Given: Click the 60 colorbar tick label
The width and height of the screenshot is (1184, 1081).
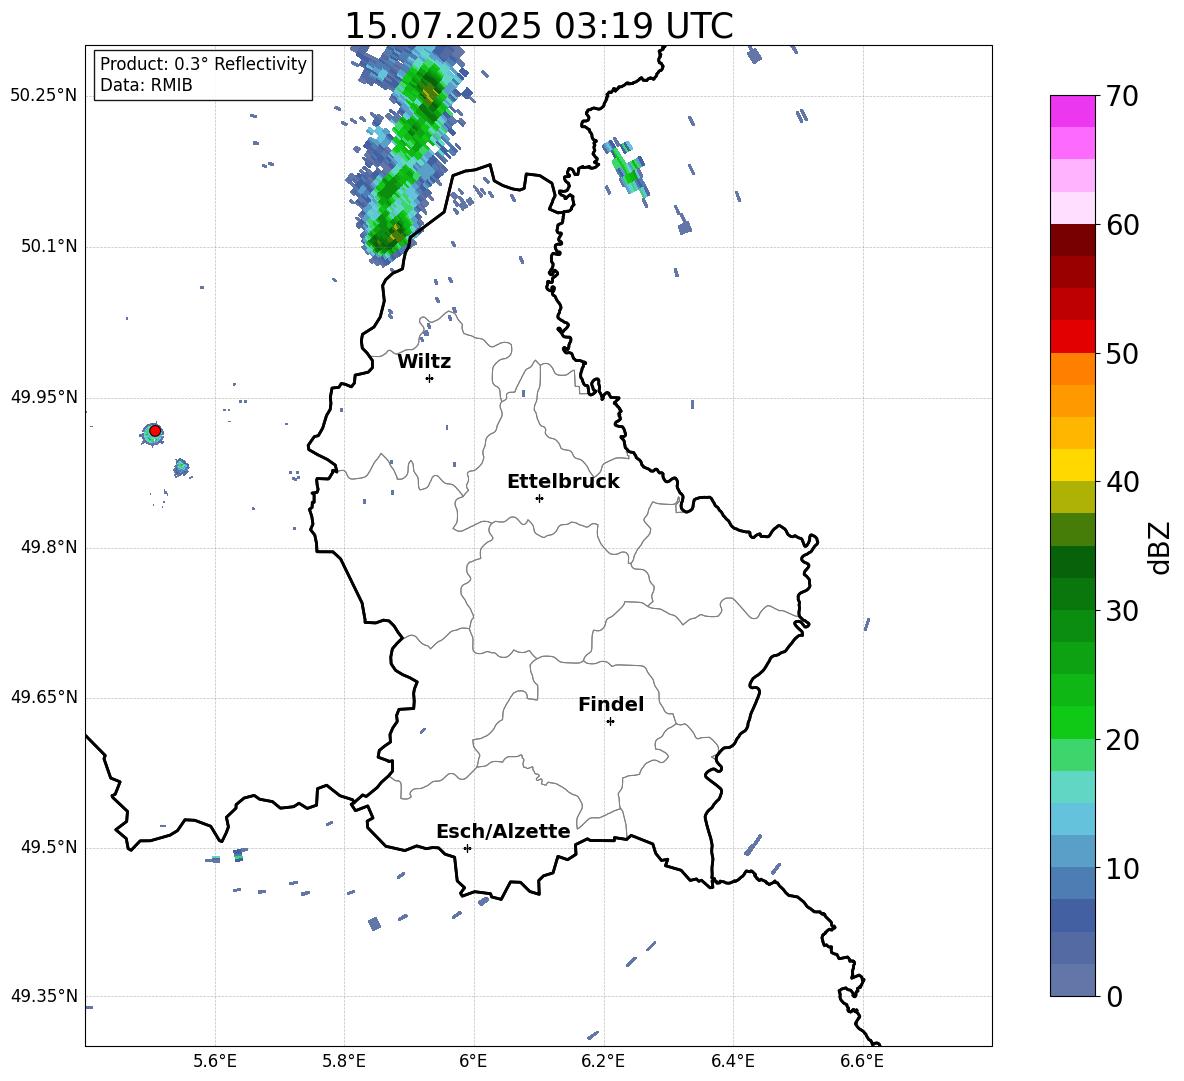Looking at the screenshot, I should (1122, 225).
